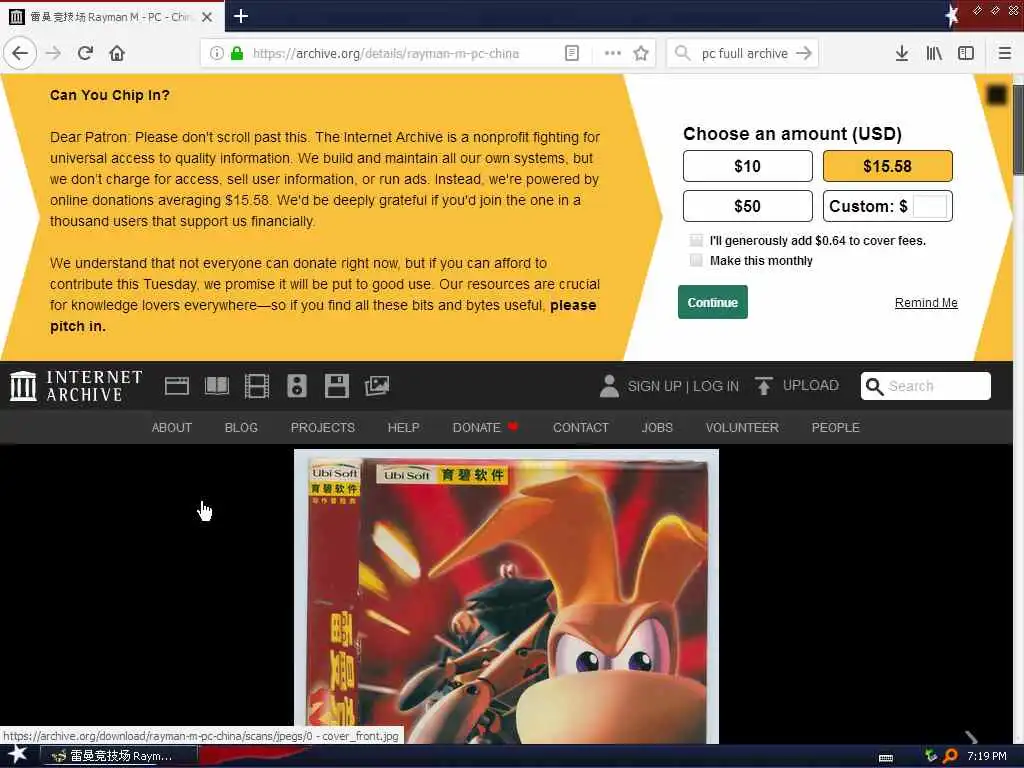1024x768 pixels.
Task: Open the PEOPLE menu item
Action: click(835, 428)
